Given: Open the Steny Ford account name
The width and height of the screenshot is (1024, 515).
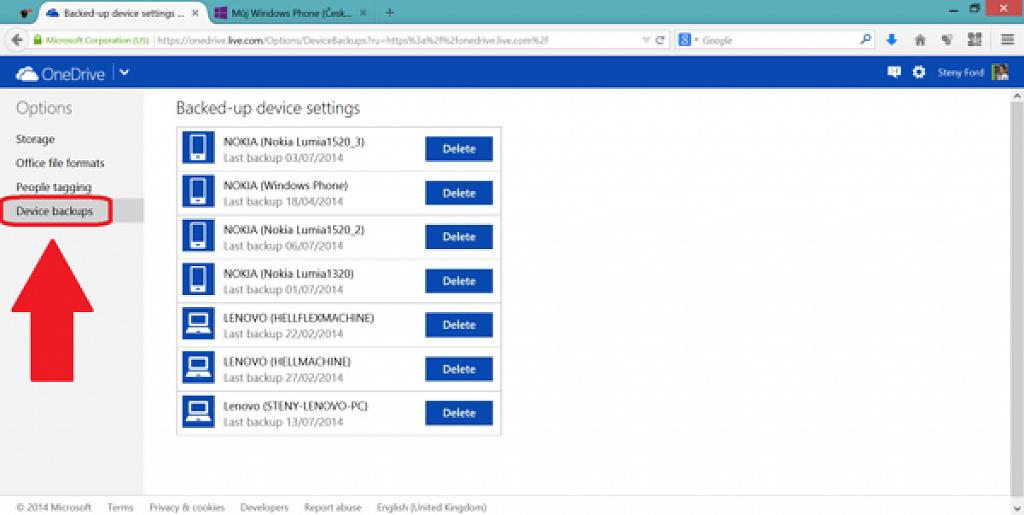Looking at the screenshot, I should pos(961,72).
